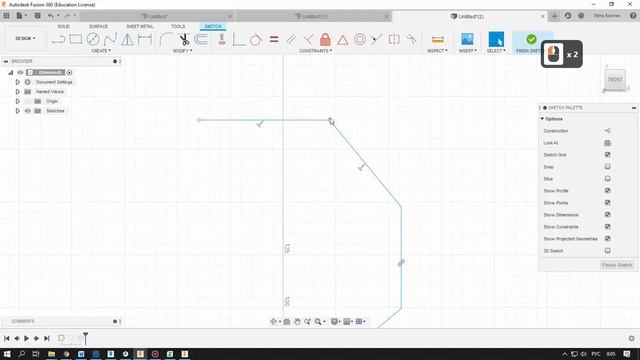Collapse the Options section in Sketch Palette
Screen dimensions: 640x360
coord(542,119)
